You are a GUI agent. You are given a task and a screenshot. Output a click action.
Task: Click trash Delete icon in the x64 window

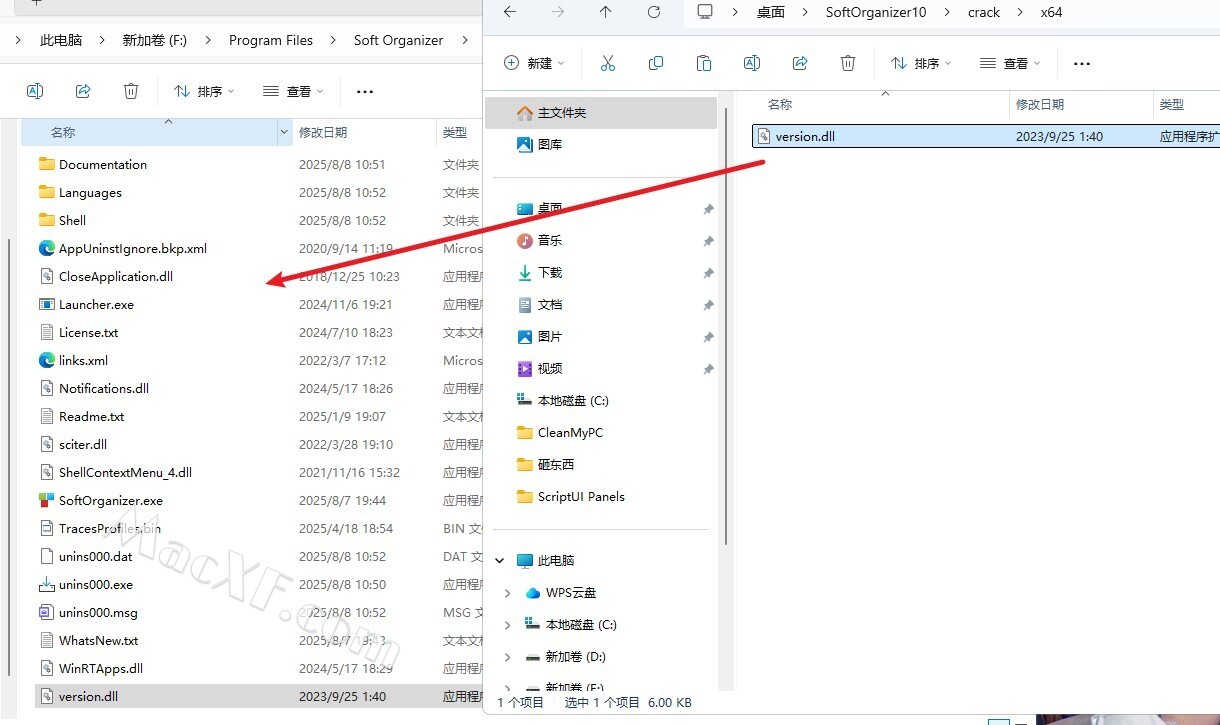click(848, 63)
